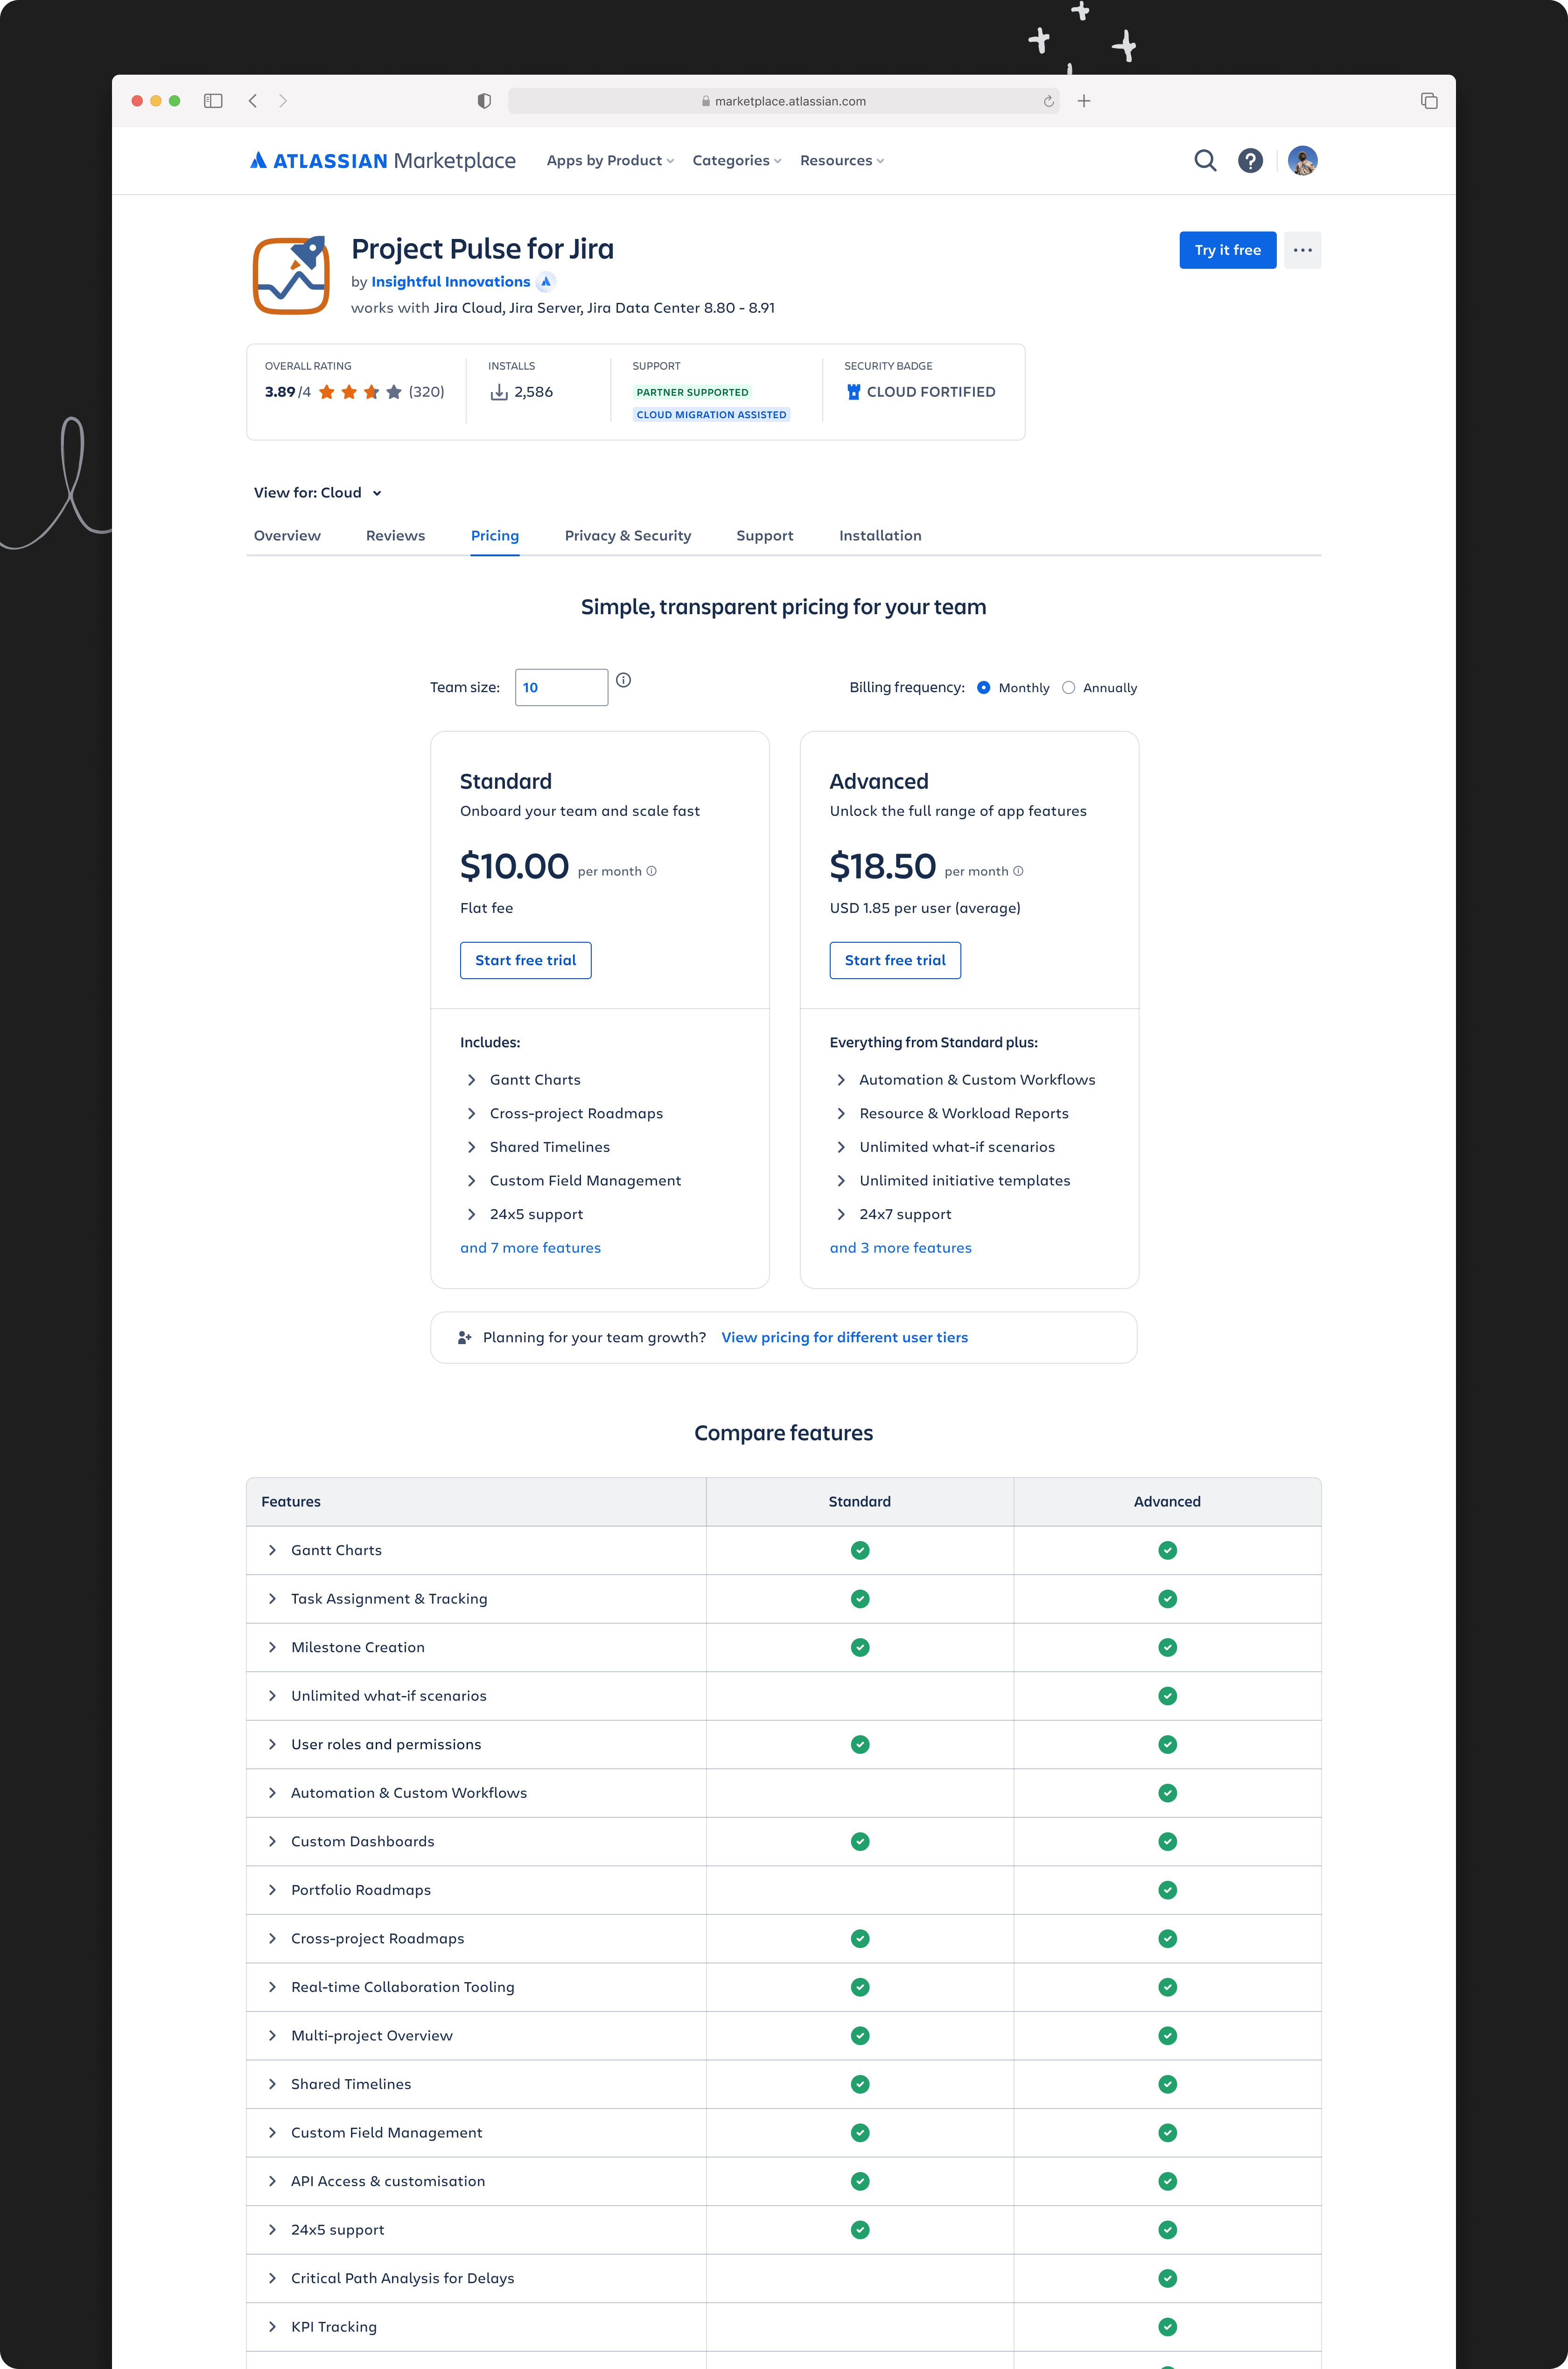This screenshot has height=2369, width=1568.
Task: Go back with browser back arrow
Action: pyautogui.click(x=253, y=101)
